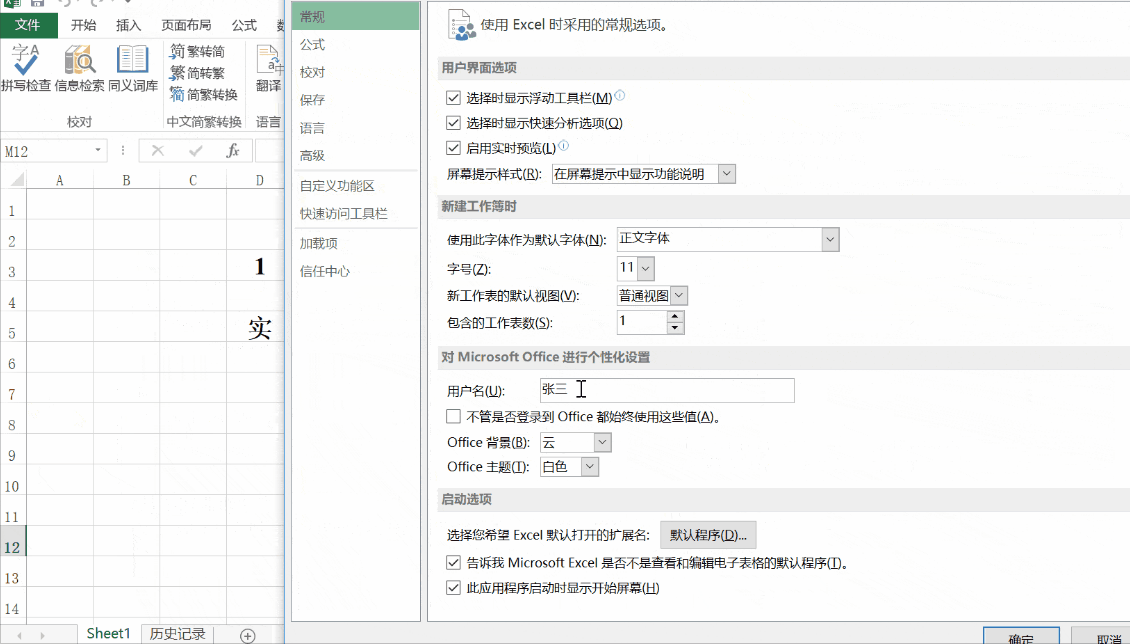
Task: Click inside the 用户名 input field
Action: coord(667,390)
